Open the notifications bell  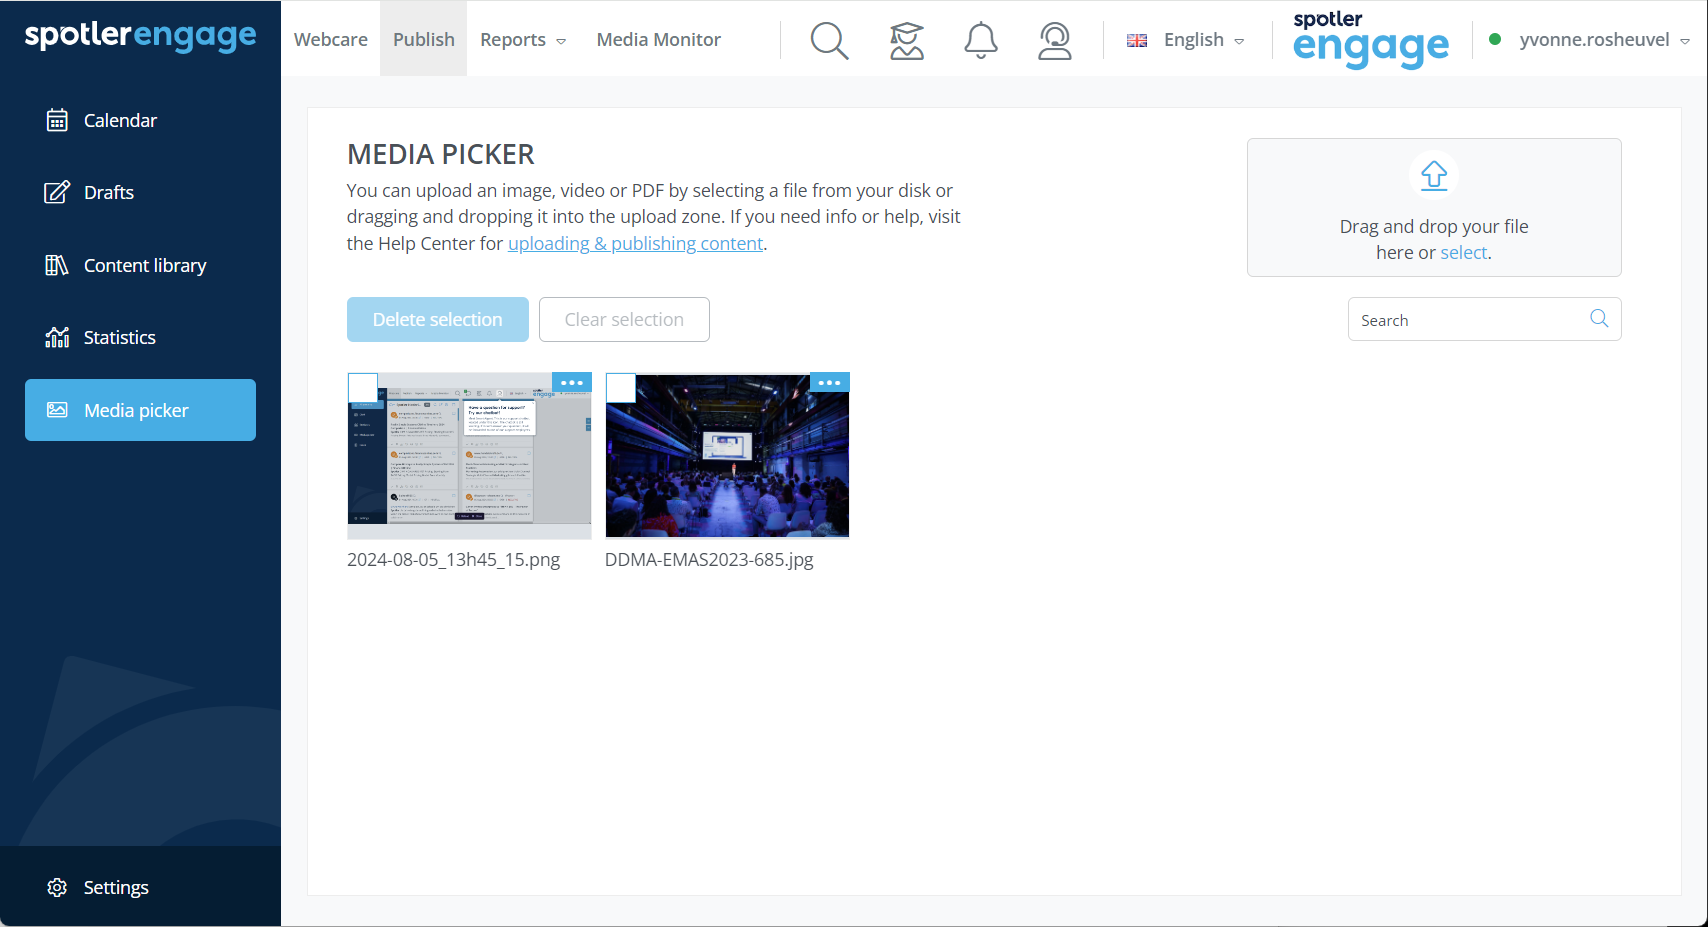click(981, 40)
